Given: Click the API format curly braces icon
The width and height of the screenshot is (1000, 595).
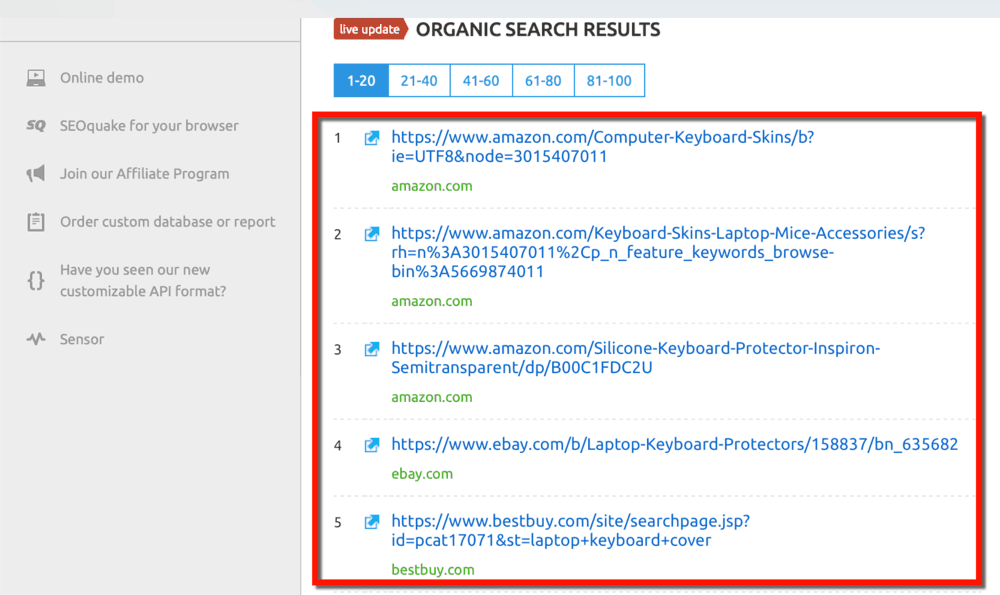Looking at the screenshot, I should (x=36, y=280).
